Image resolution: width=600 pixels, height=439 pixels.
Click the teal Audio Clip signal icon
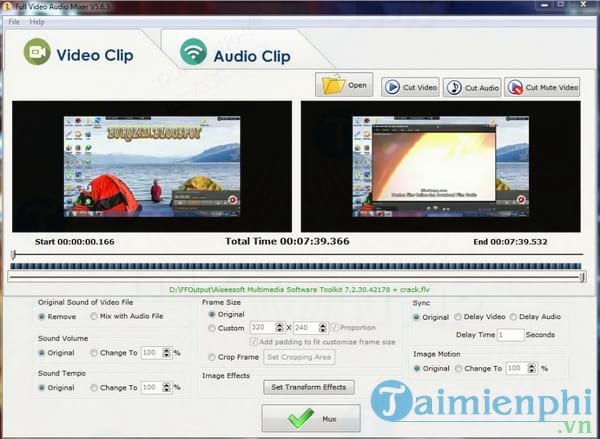[194, 52]
